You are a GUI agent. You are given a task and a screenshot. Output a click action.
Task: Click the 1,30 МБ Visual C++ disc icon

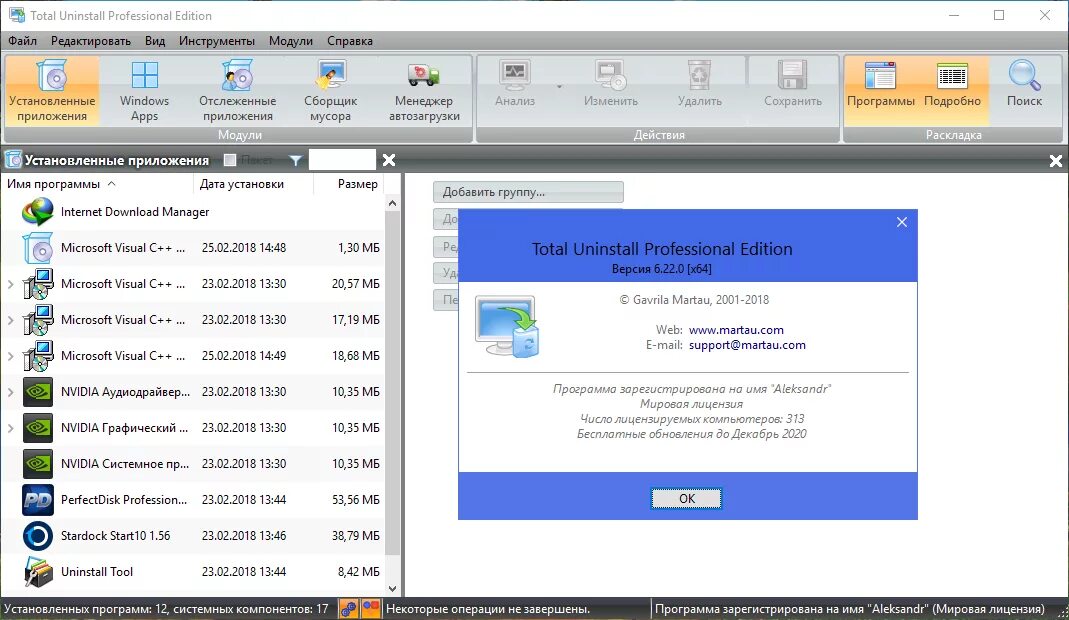37,248
